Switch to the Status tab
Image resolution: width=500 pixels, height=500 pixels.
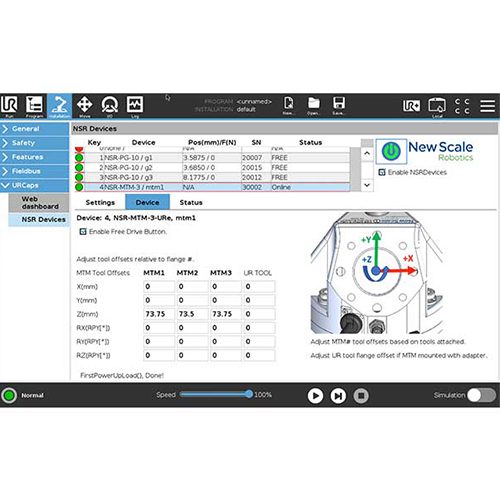coord(191,202)
